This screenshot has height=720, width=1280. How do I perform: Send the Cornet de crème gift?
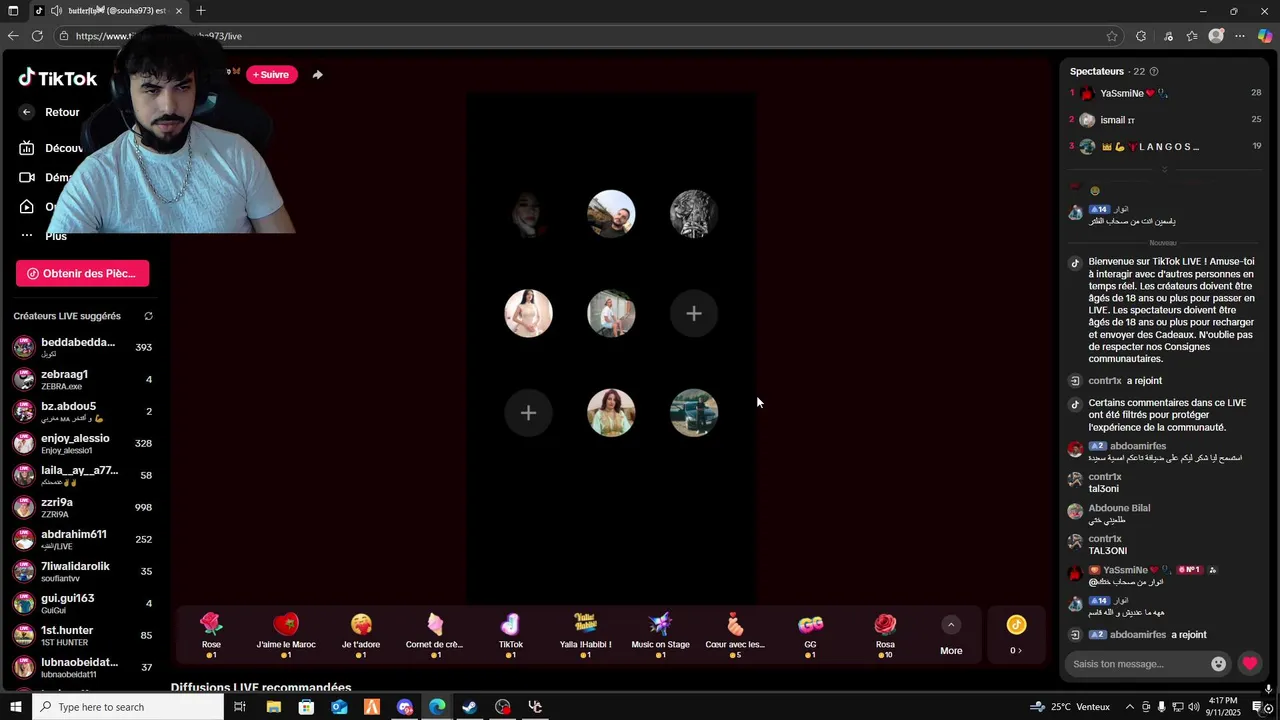click(x=435, y=635)
